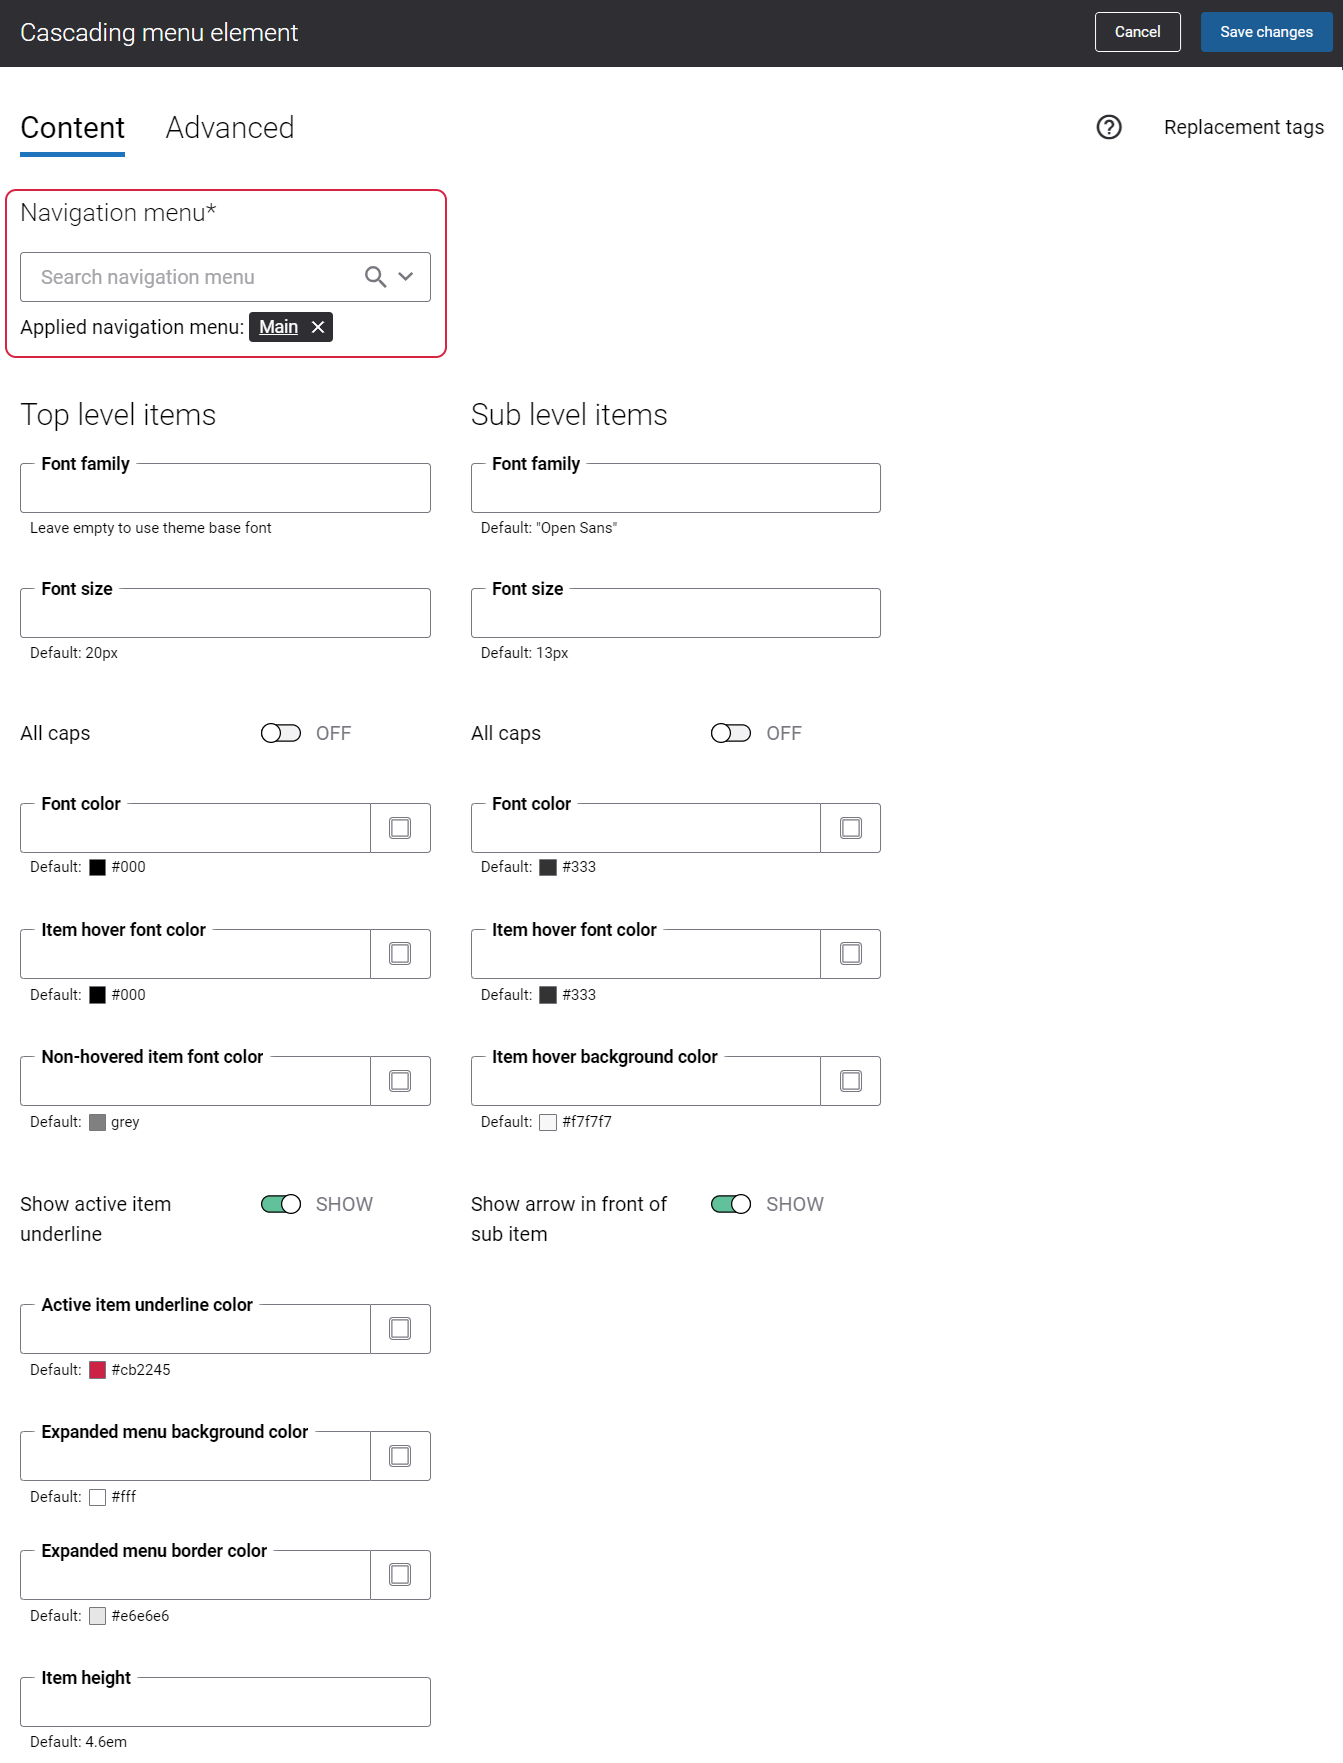Image resolution: width=1343 pixels, height=1763 pixels.
Task: Click top level Item hover font color text field
Action: point(195,954)
